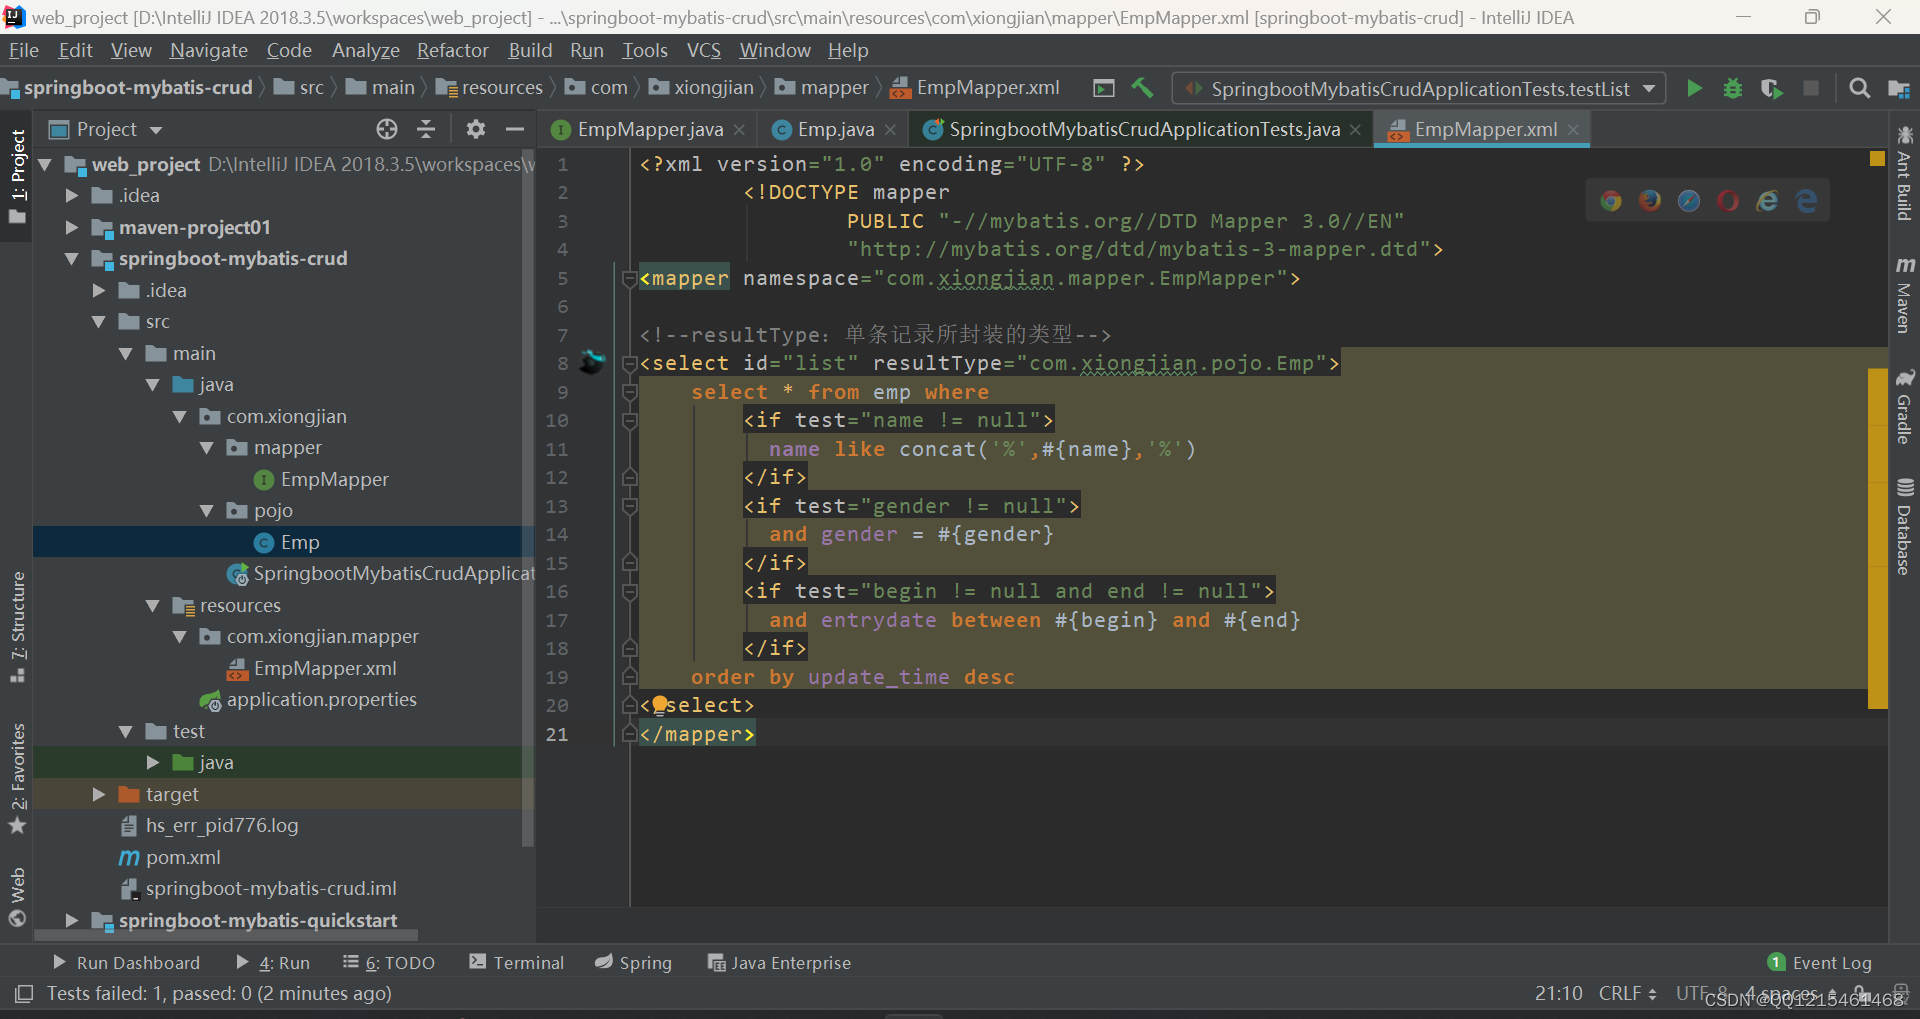Collapse the pojo package
1920x1019 pixels.
click(x=206, y=510)
